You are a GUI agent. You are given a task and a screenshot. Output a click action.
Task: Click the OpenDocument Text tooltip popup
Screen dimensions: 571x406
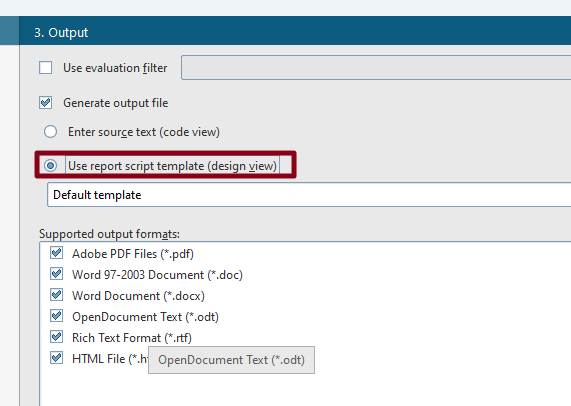click(231, 360)
